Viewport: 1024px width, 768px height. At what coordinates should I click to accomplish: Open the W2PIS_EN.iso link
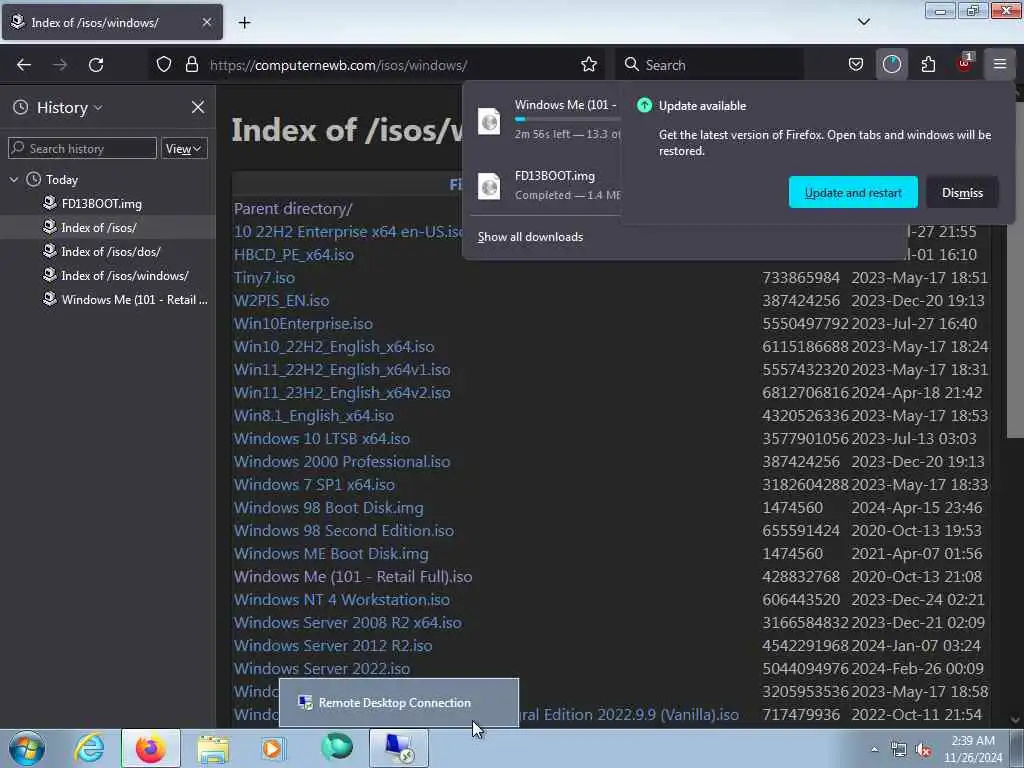click(x=281, y=300)
